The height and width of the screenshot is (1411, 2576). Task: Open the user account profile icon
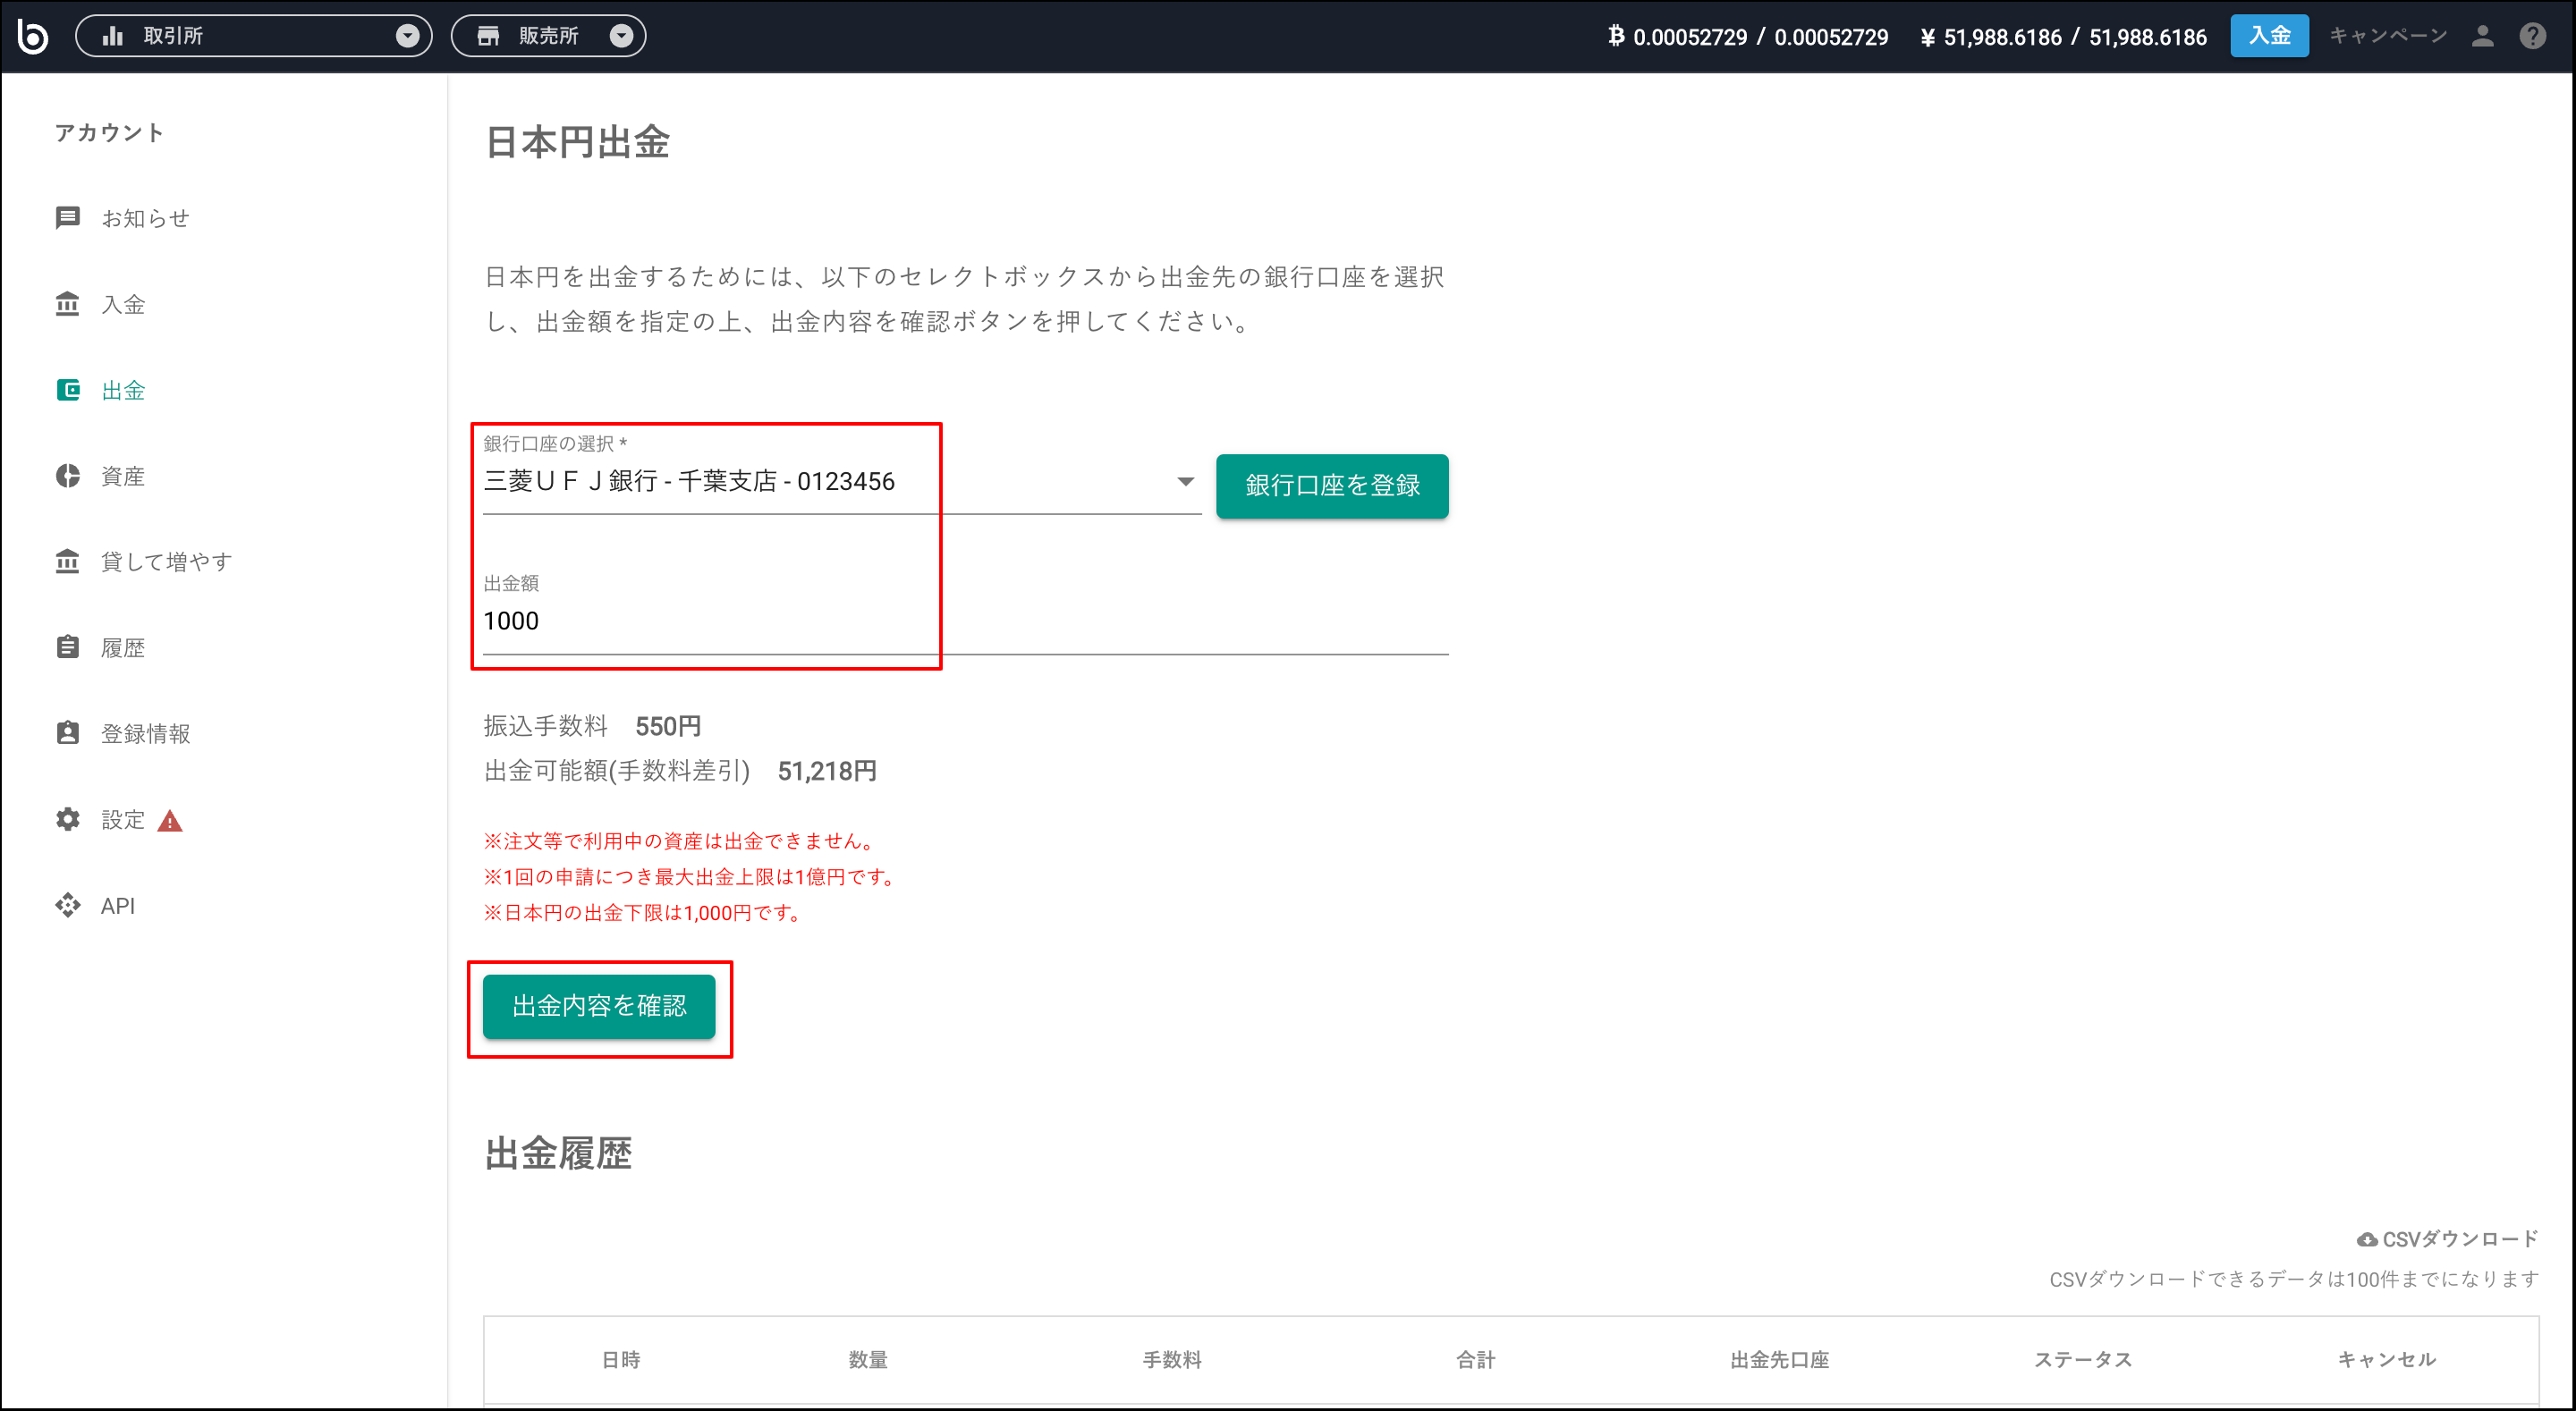[x=2482, y=36]
